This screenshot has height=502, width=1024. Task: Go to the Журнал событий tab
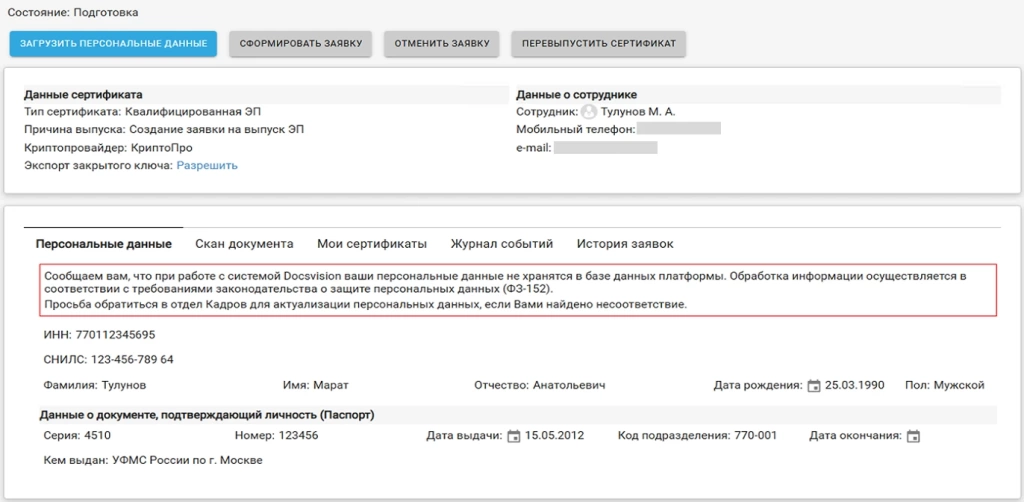click(501, 243)
